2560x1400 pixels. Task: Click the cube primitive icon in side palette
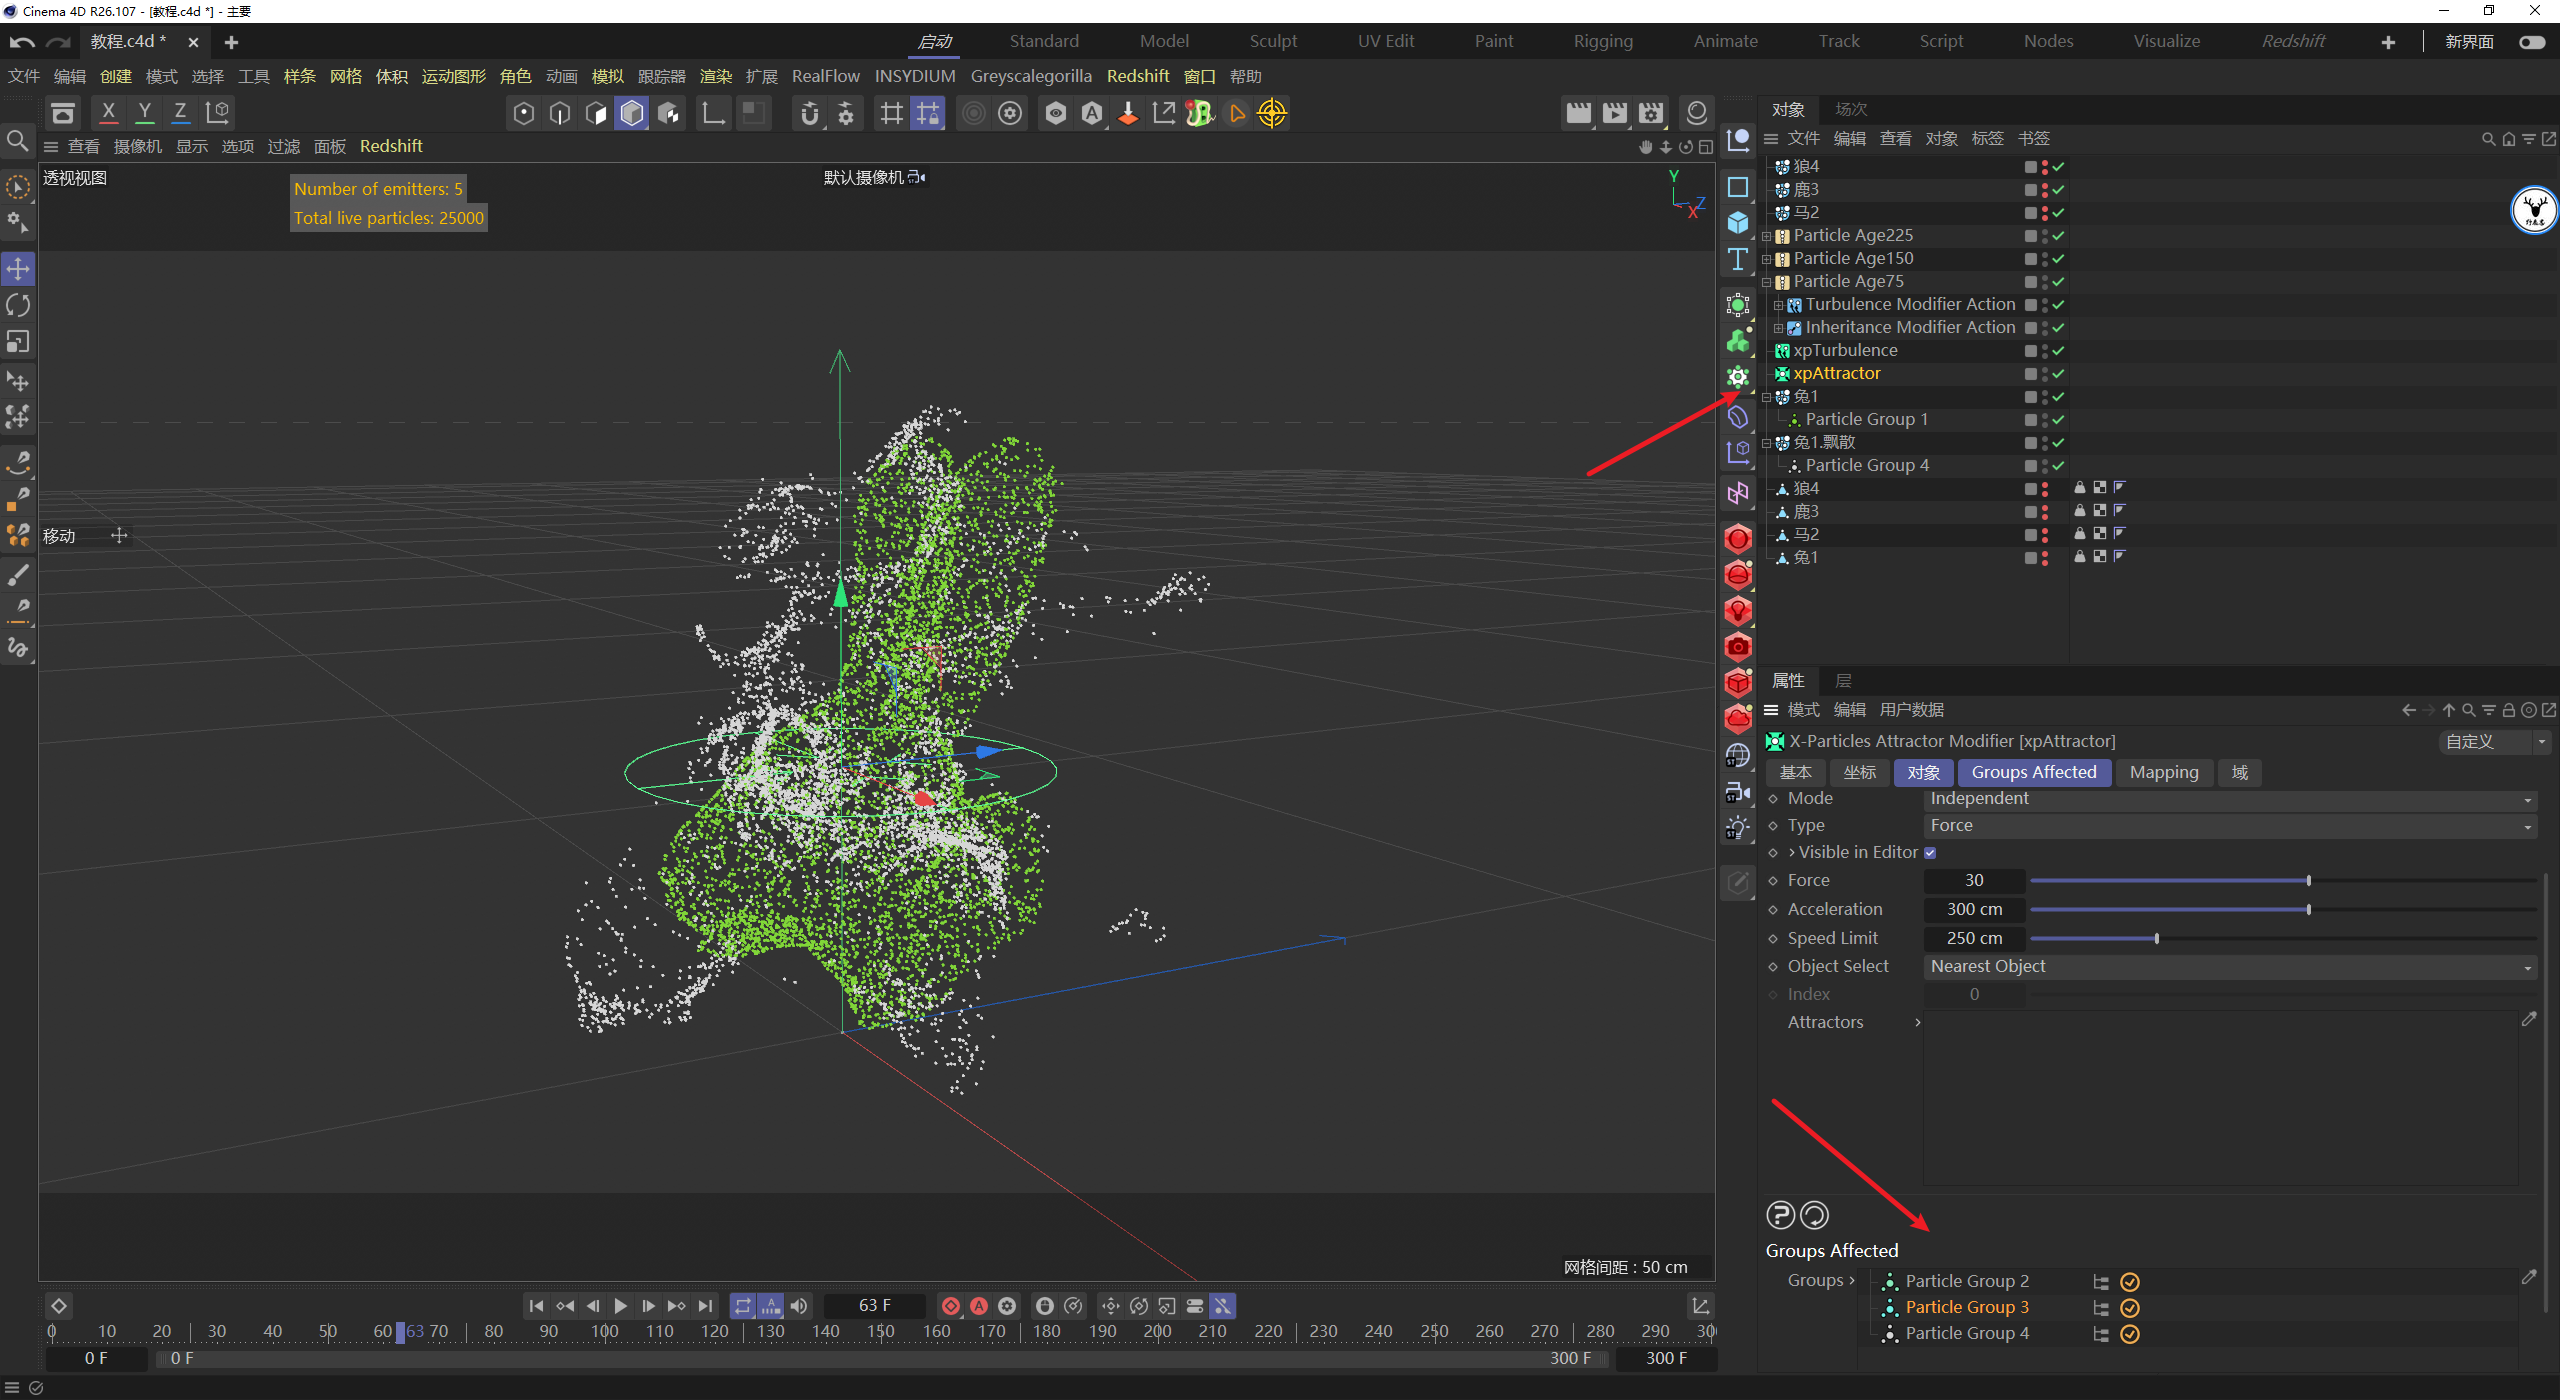point(1738,222)
